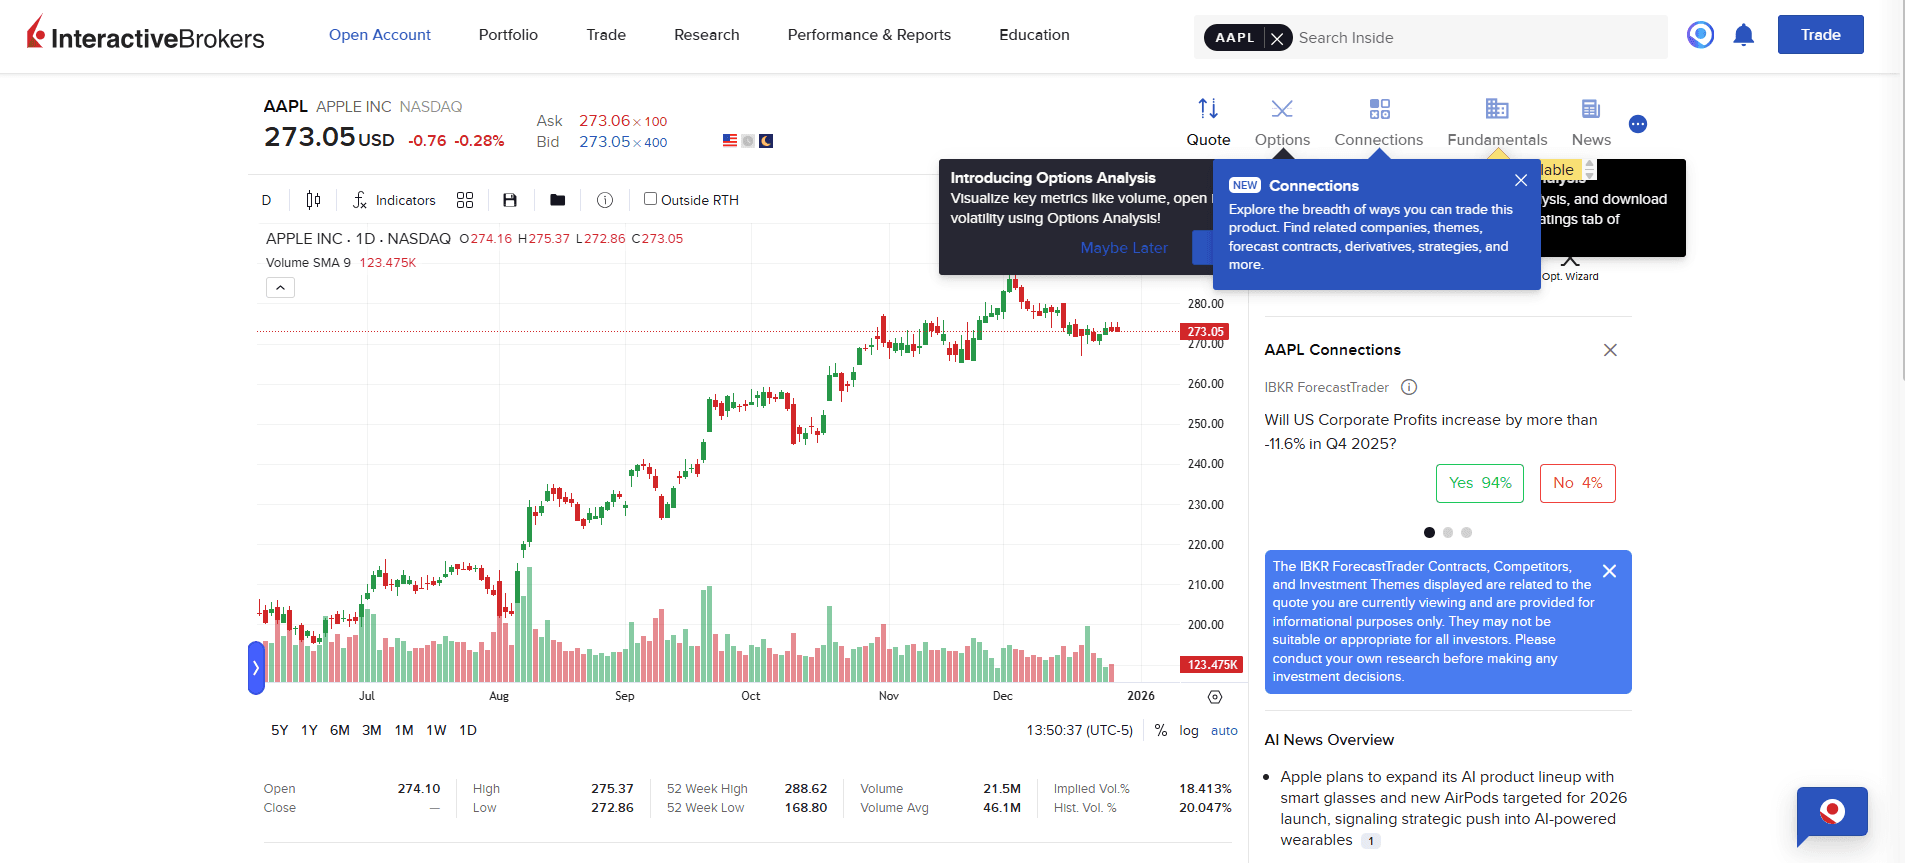Image resolution: width=1905 pixels, height=863 pixels.
Task: Switch to the News tab
Action: 1591,123
